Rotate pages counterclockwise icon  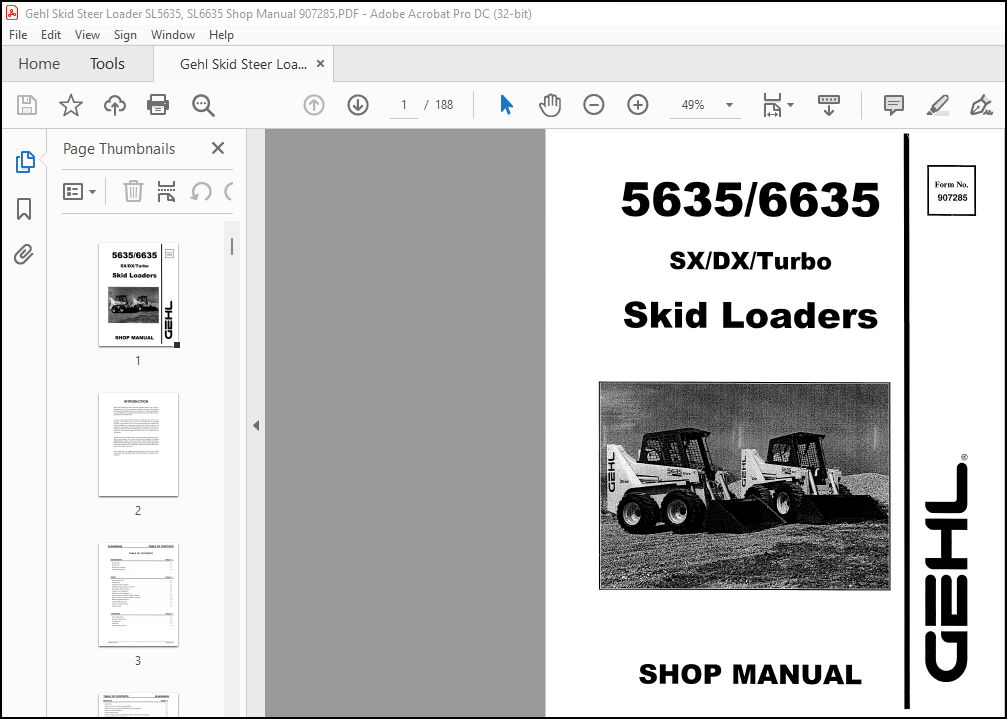pos(201,191)
